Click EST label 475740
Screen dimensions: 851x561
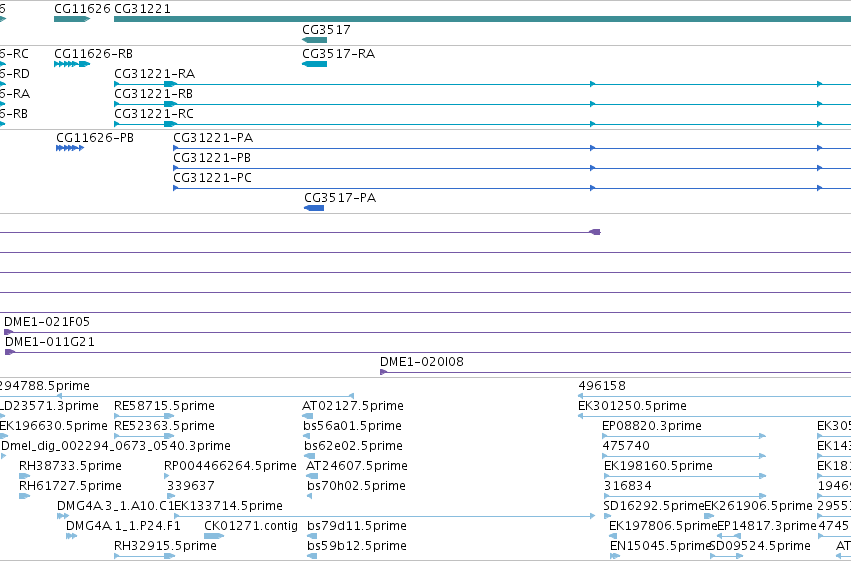[626, 446]
